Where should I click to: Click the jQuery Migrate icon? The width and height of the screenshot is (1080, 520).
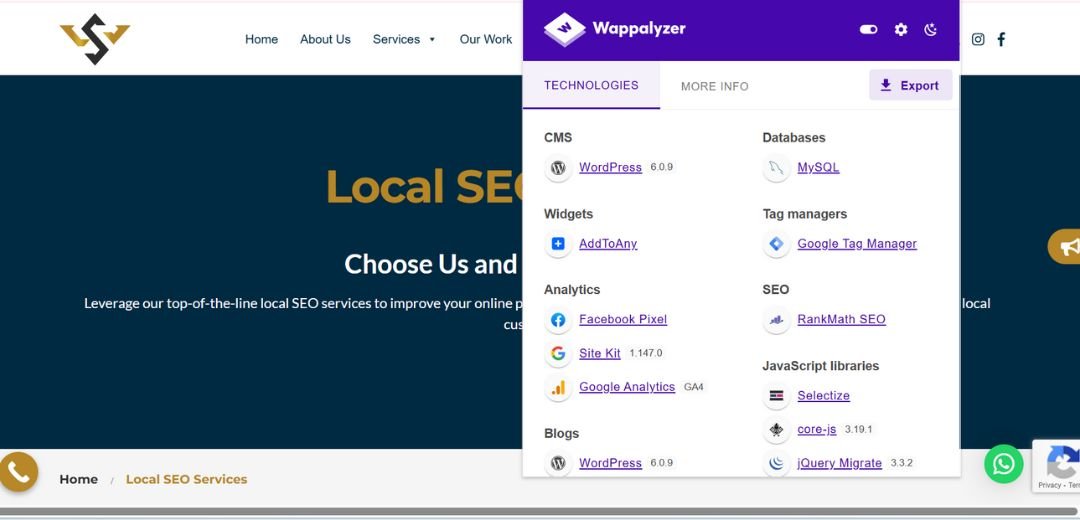coord(777,464)
